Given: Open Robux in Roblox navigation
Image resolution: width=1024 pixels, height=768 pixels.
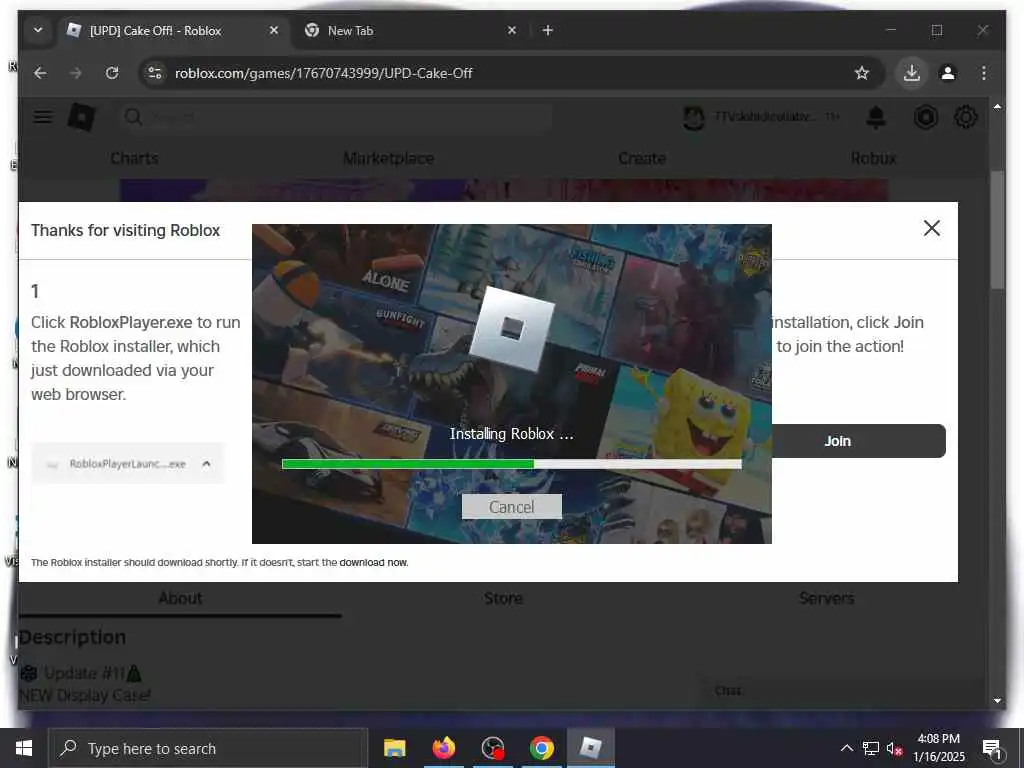Looking at the screenshot, I should pyautogui.click(x=873, y=159).
